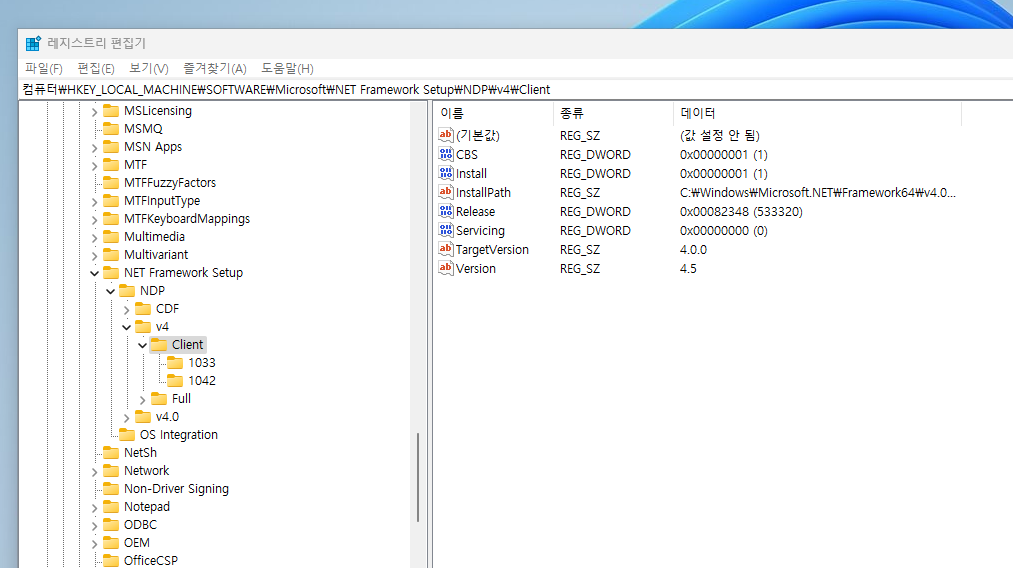
Task: Expand the Multimedia key
Action: pos(94,238)
